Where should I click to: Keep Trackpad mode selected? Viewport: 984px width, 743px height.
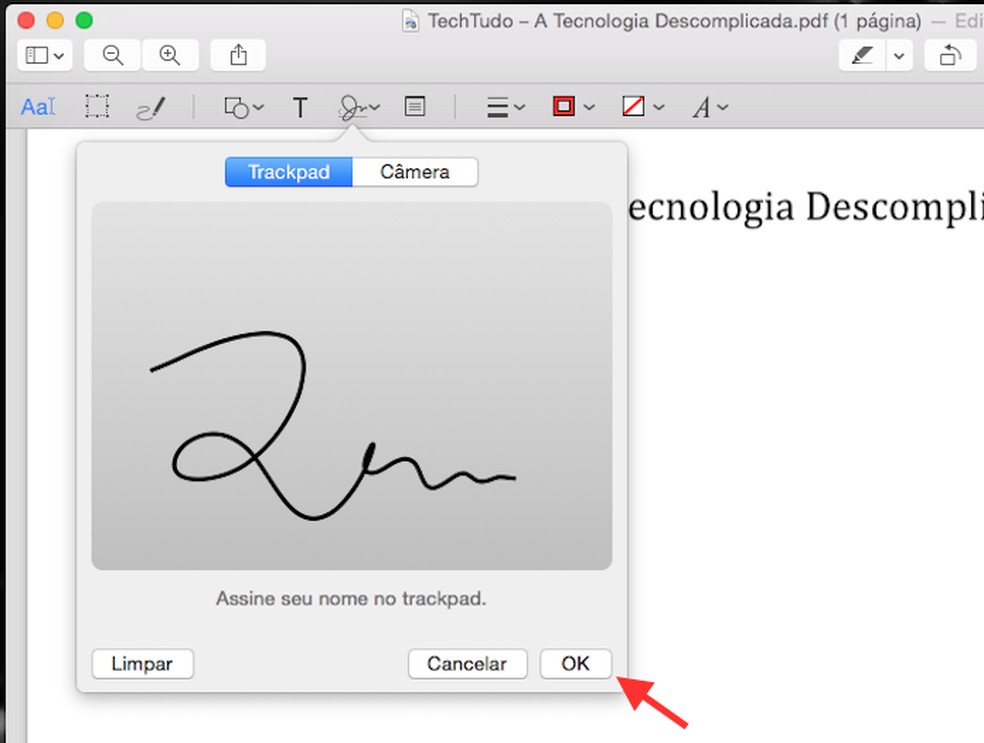click(x=288, y=172)
